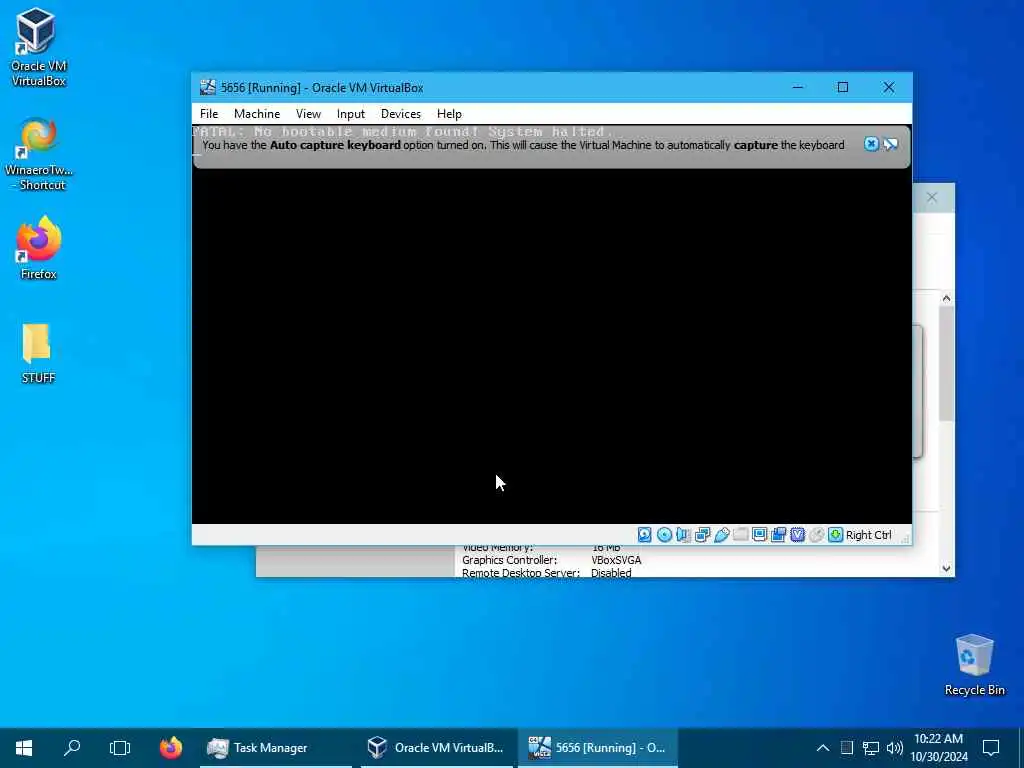Open the volume tray icon
This screenshot has height=768, width=1024.
tap(895, 748)
